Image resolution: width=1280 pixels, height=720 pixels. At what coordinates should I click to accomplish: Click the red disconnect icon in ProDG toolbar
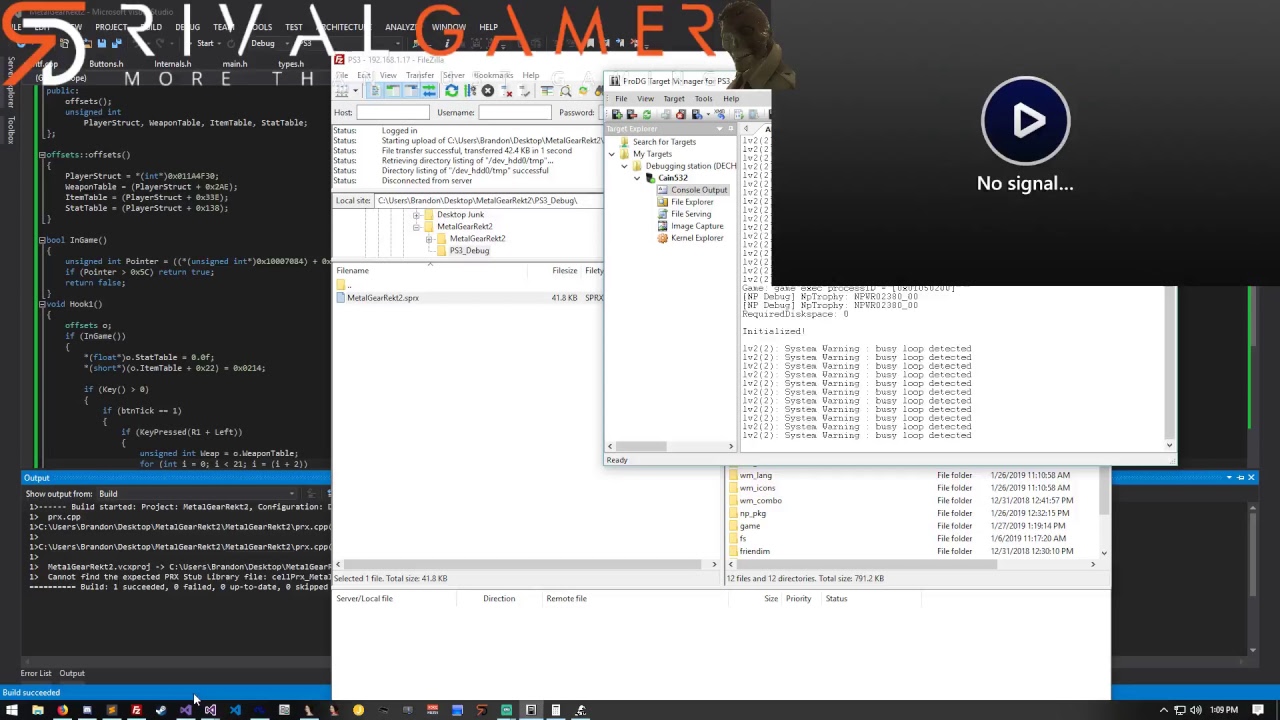[x=681, y=114]
